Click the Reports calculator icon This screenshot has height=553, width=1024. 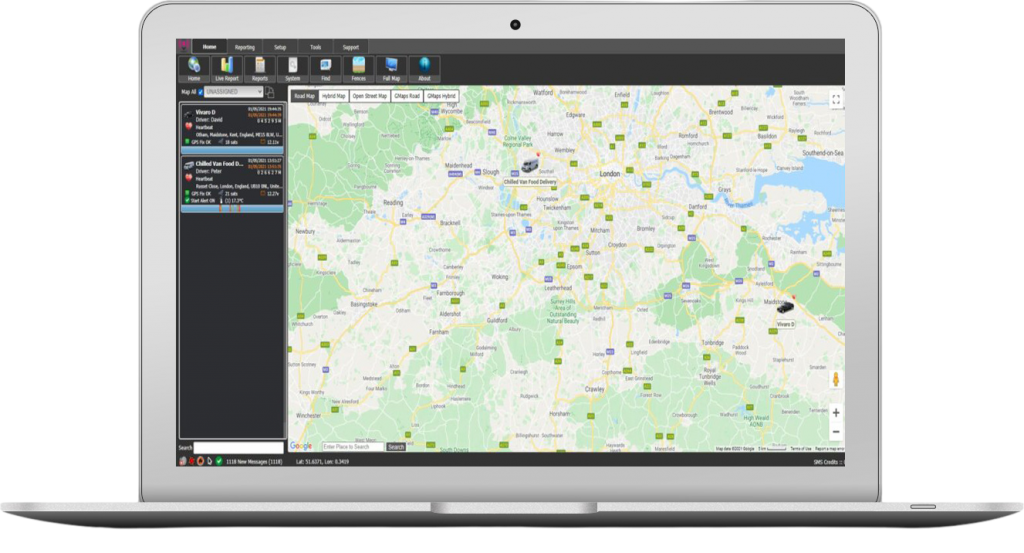pos(259,68)
